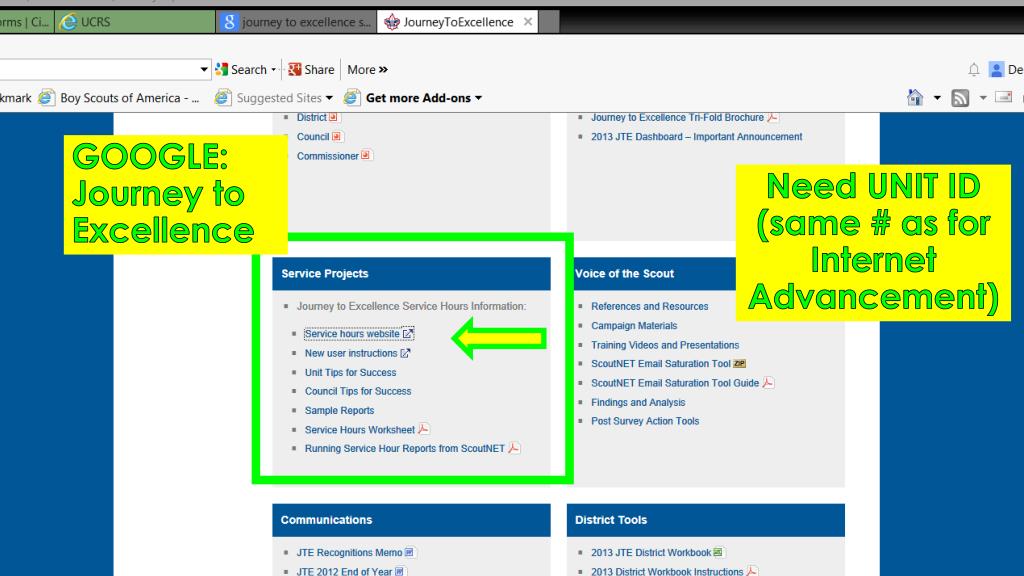Click inside the toolbar search field

click(x=98, y=69)
